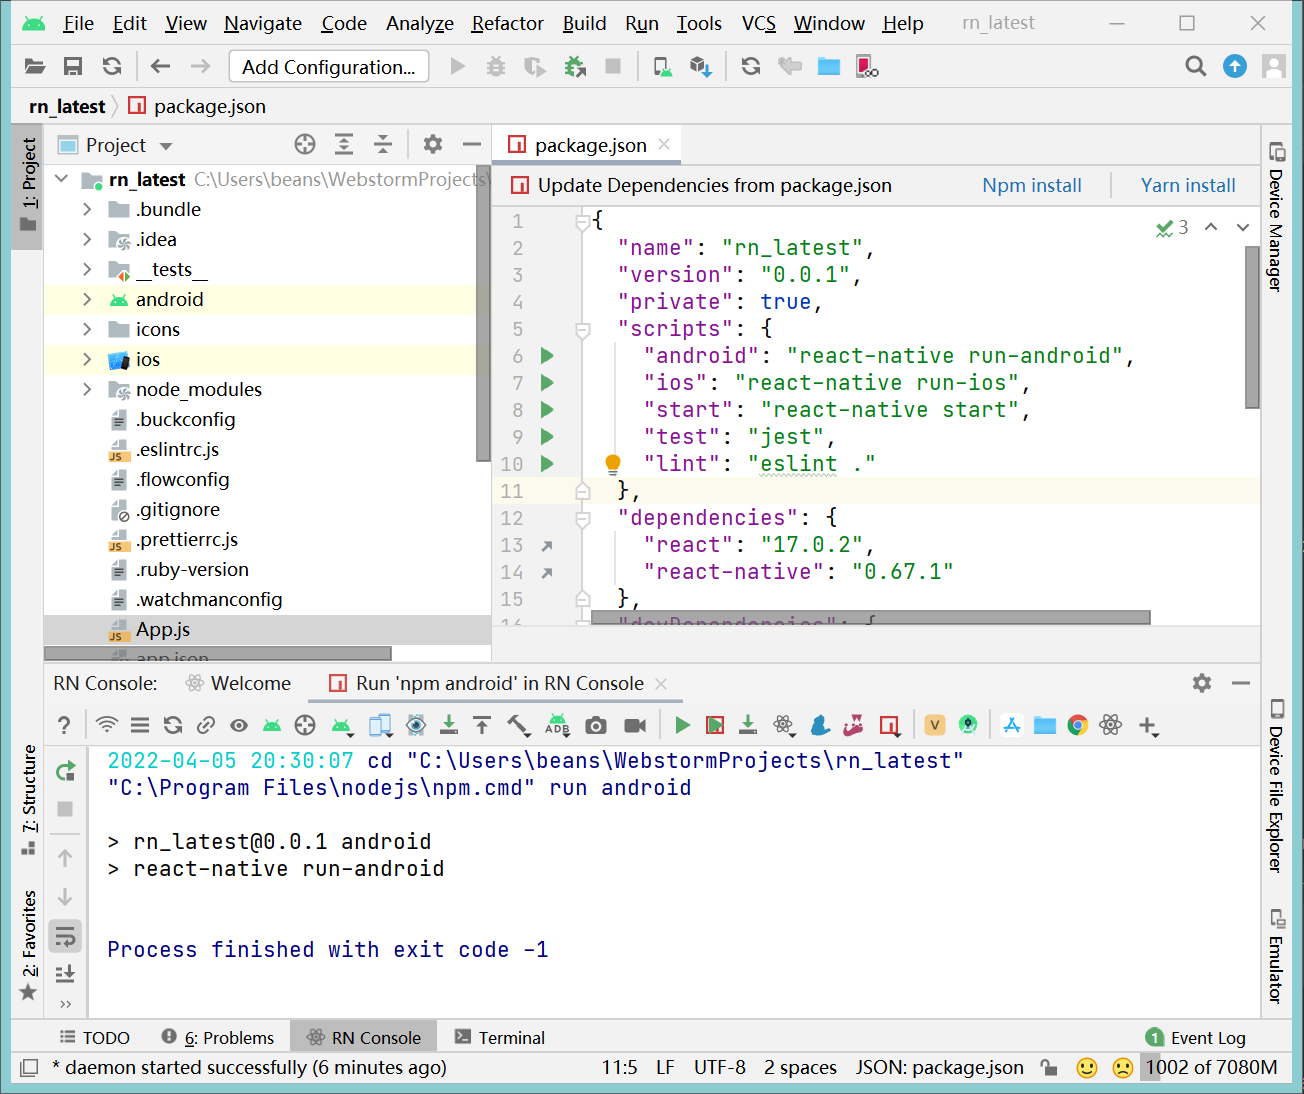
Task: Click the Chrome icon in RN Console toolbar
Action: pyautogui.click(x=1077, y=725)
